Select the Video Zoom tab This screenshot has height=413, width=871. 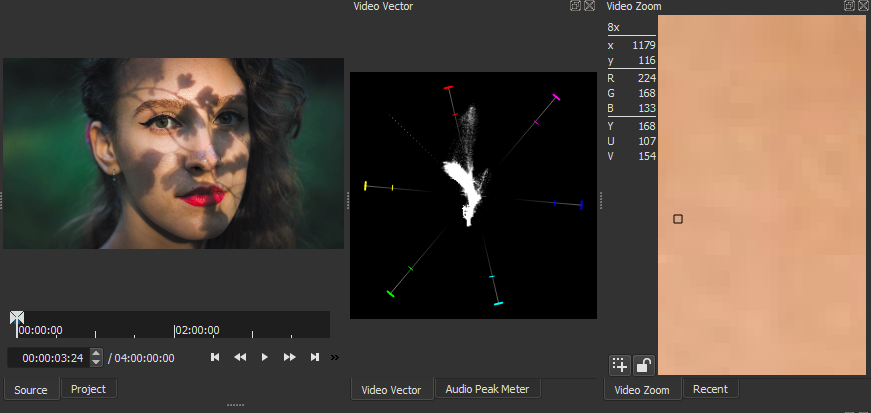(642, 389)
